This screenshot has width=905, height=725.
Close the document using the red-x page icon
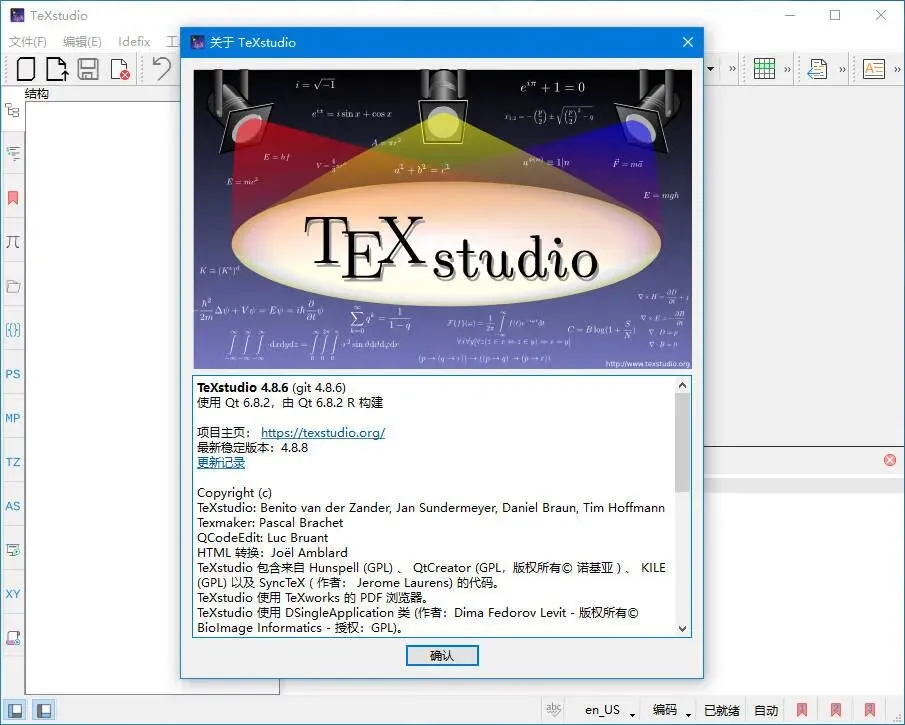120,69
